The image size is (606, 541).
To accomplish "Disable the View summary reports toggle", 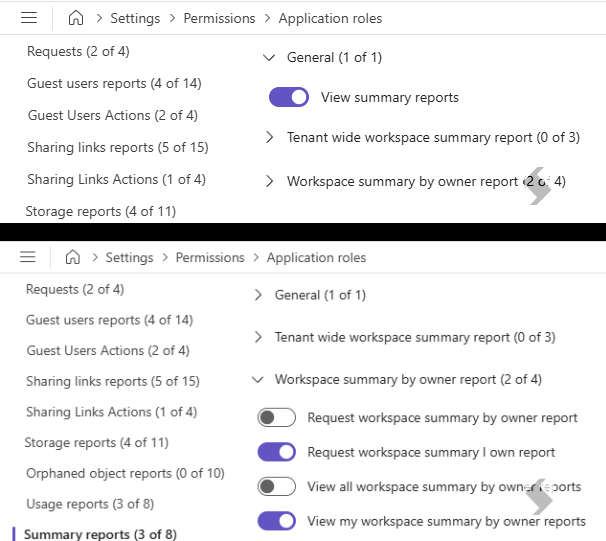I will (x=289, y=97).
